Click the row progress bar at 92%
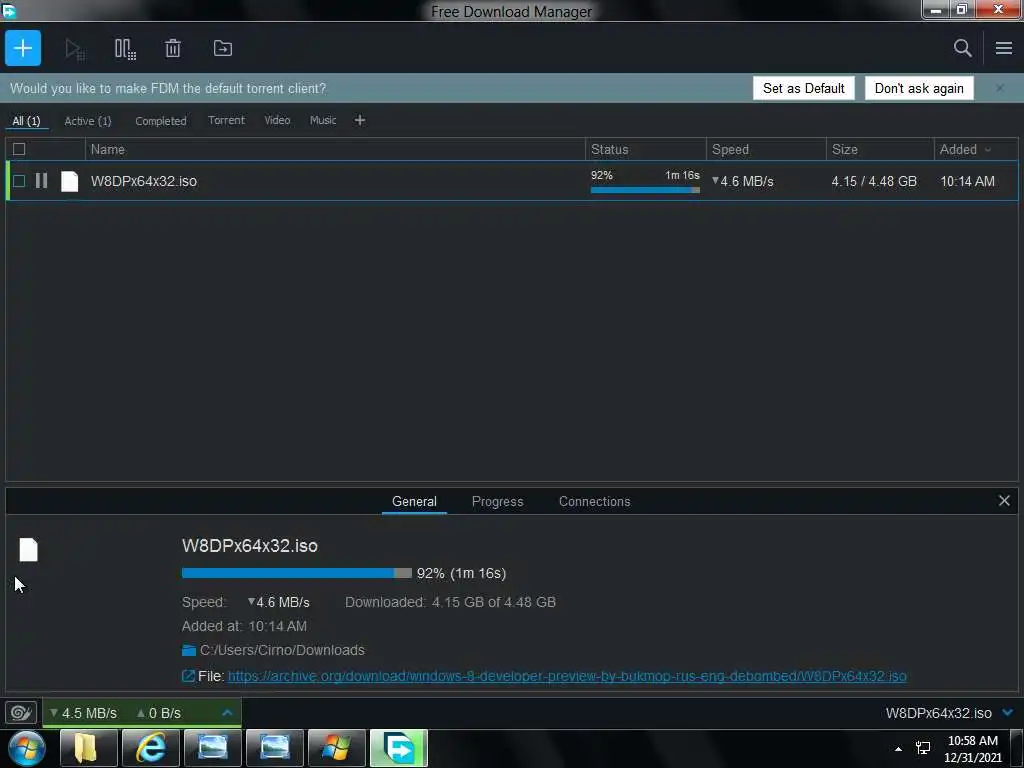The image size is (1024, 768). (645, 190)
